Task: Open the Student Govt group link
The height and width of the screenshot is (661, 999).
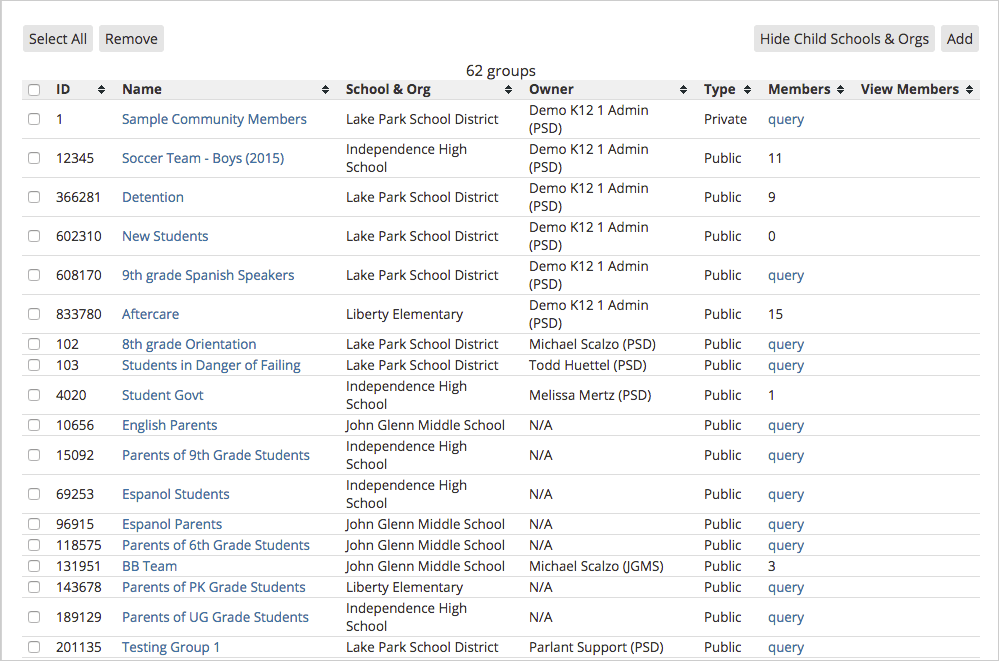Action: tap(162, 395)
